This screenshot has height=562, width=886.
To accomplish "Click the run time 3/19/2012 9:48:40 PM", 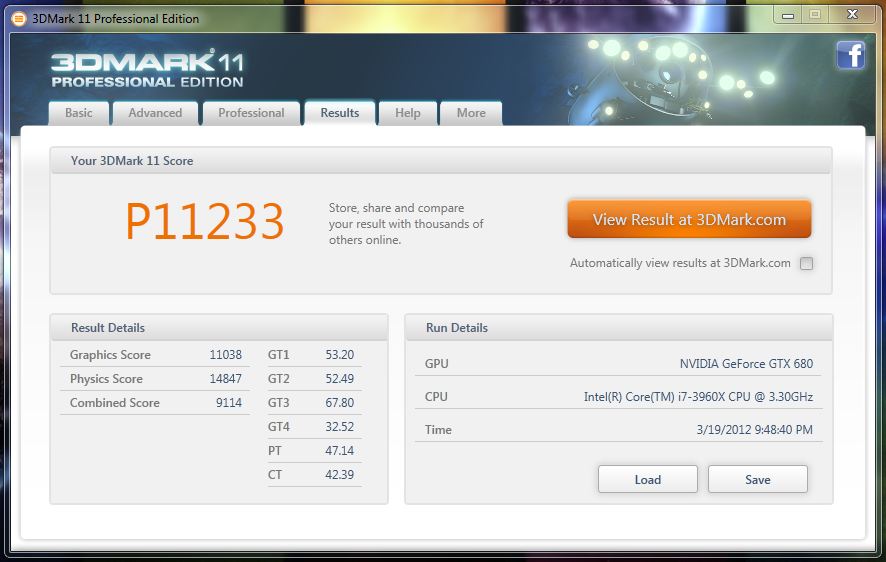I will (754, 430).
